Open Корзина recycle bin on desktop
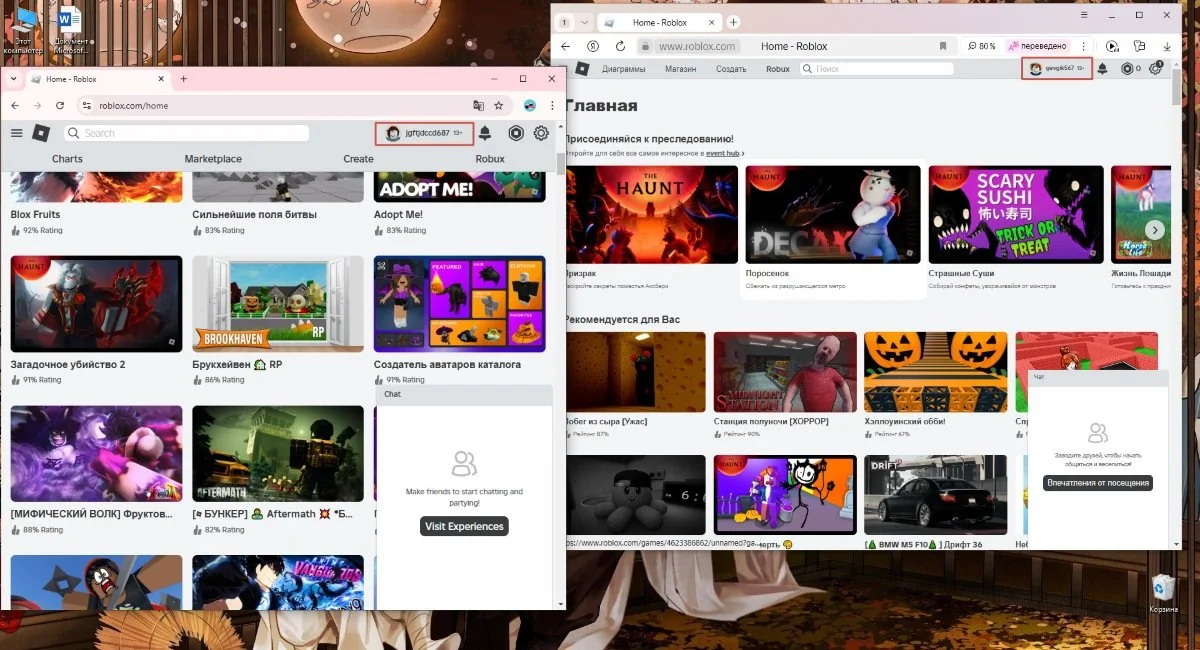This screenshot has height=650, width=1200. pyautogui.click(x=1163, y=592)
